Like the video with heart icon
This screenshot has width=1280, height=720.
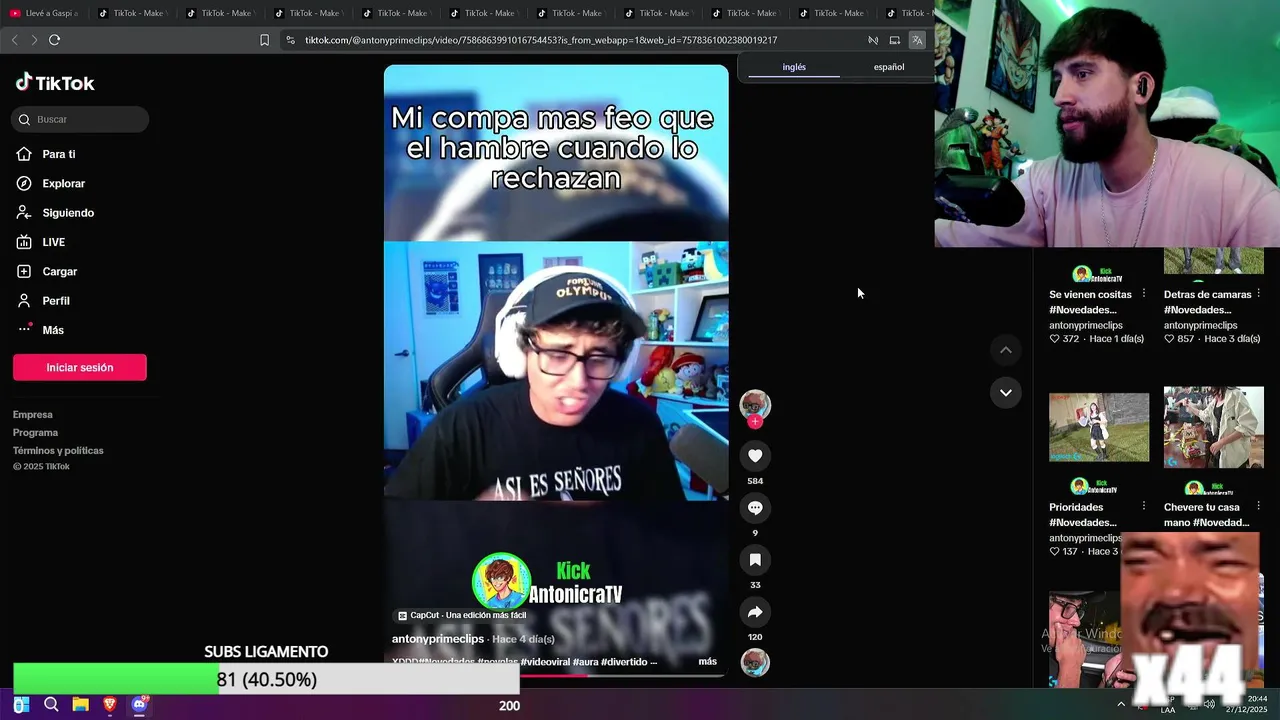pyautogui.click(x=755, y=455)
